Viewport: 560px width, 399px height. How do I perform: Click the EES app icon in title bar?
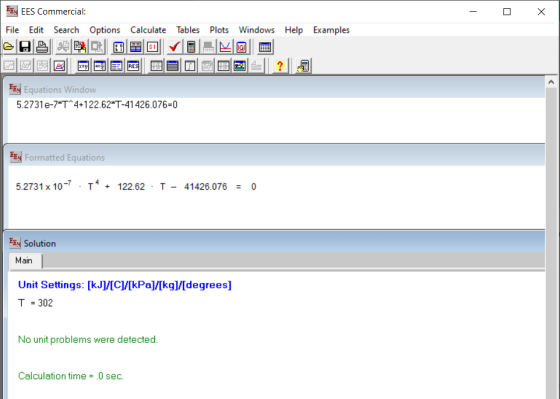point(12,11)
